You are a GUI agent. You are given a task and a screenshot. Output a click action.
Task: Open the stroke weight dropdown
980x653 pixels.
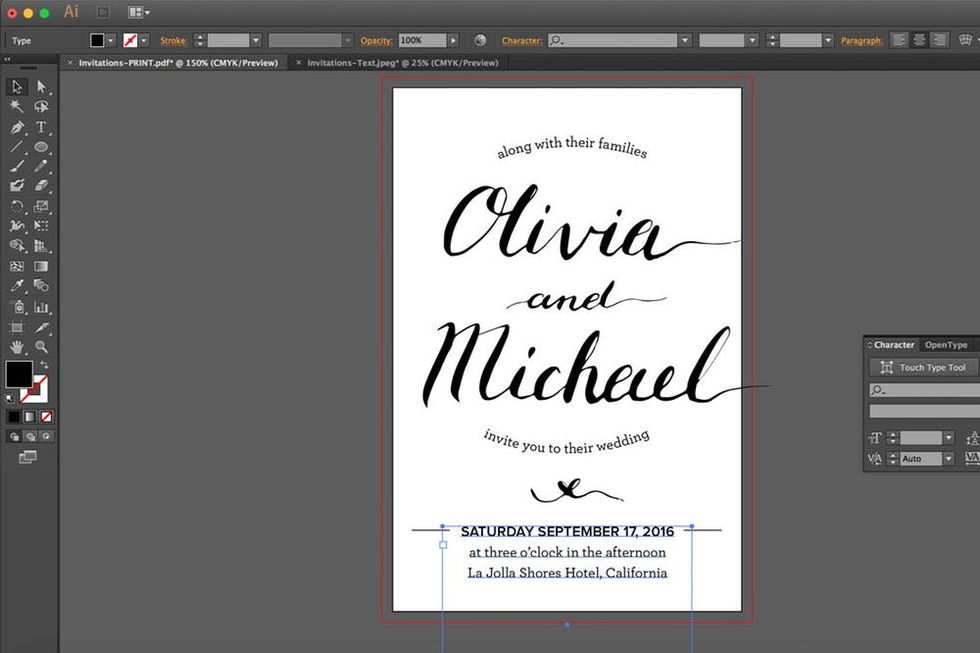click(256, 40)
